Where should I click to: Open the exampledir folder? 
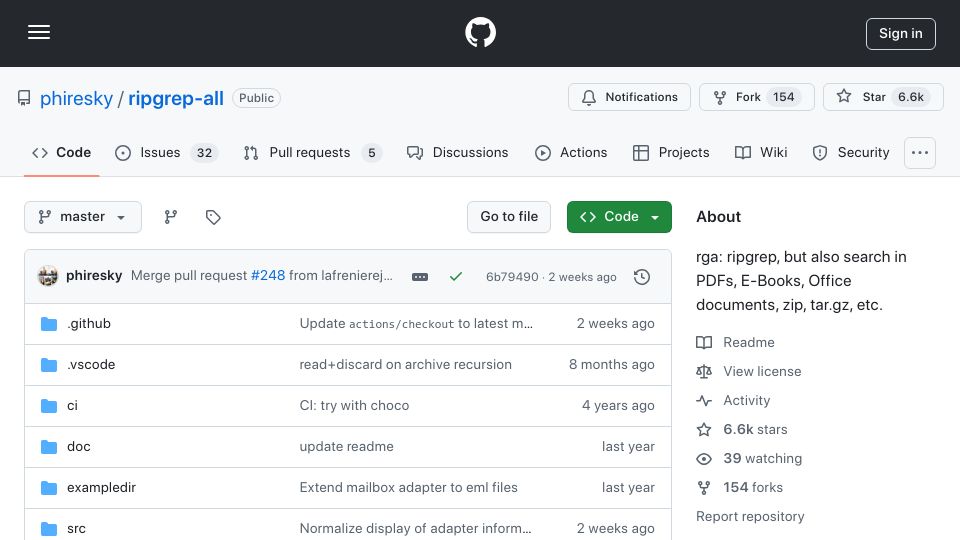(x=102, y=488)
